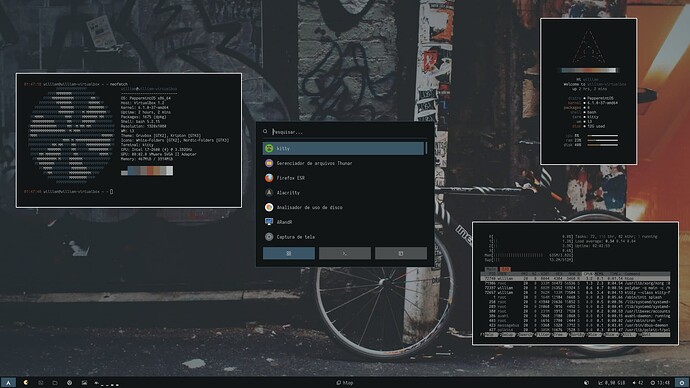The width and height of the screenshot is (690, 388).
Task: Click the F6 SortBy button in htop
Action: point(577,335)
